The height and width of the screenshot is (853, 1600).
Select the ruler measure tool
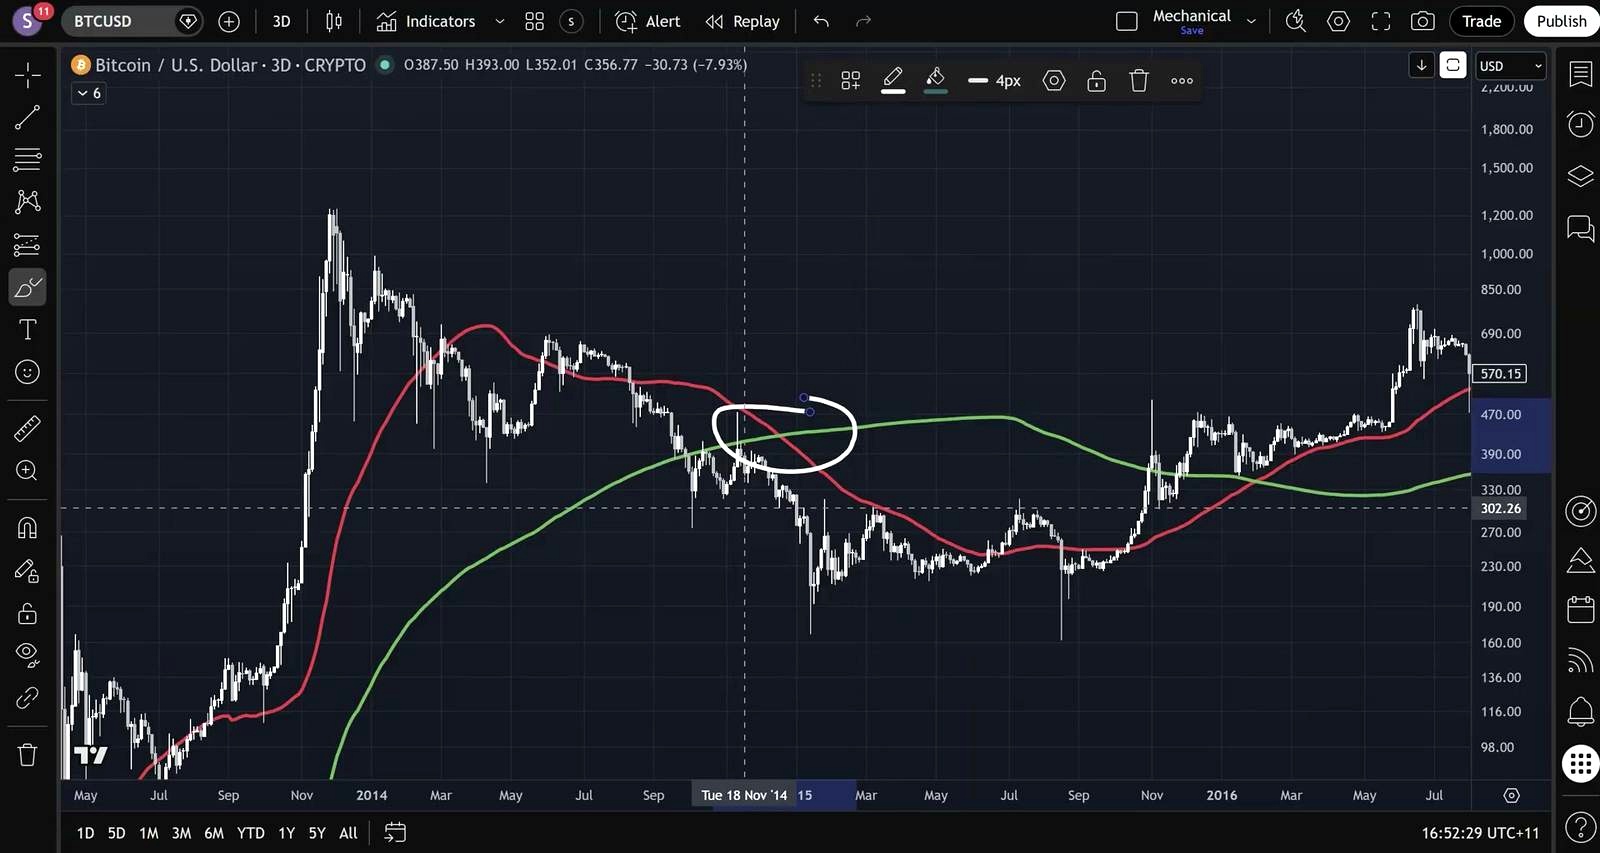tap(27, 429)
